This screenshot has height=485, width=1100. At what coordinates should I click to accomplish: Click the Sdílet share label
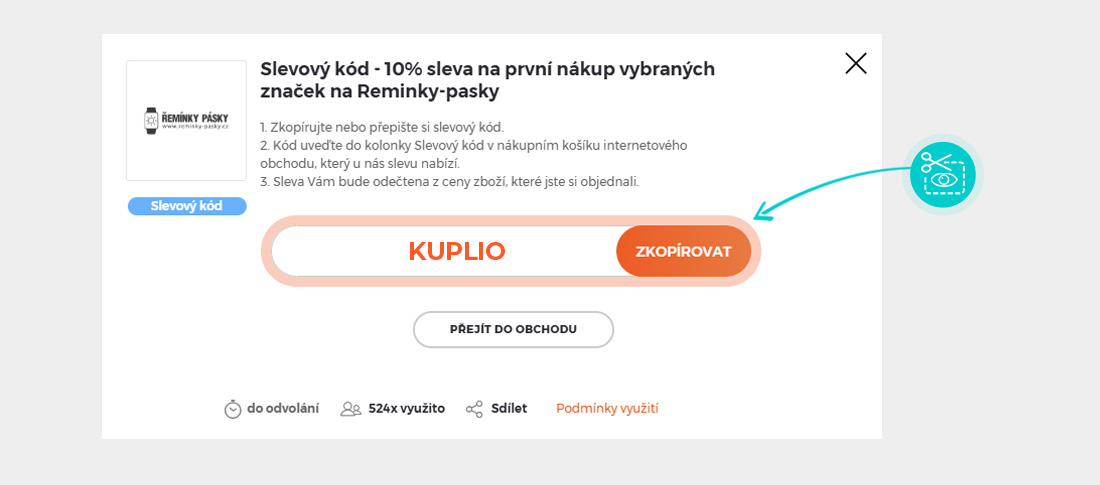point(509,408)
